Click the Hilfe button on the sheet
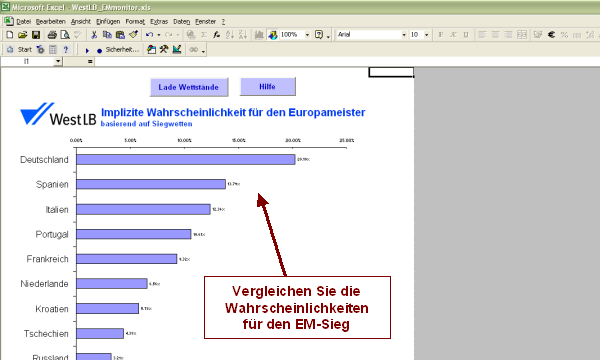This screenshot has height=360, width=600. [267, 86]
